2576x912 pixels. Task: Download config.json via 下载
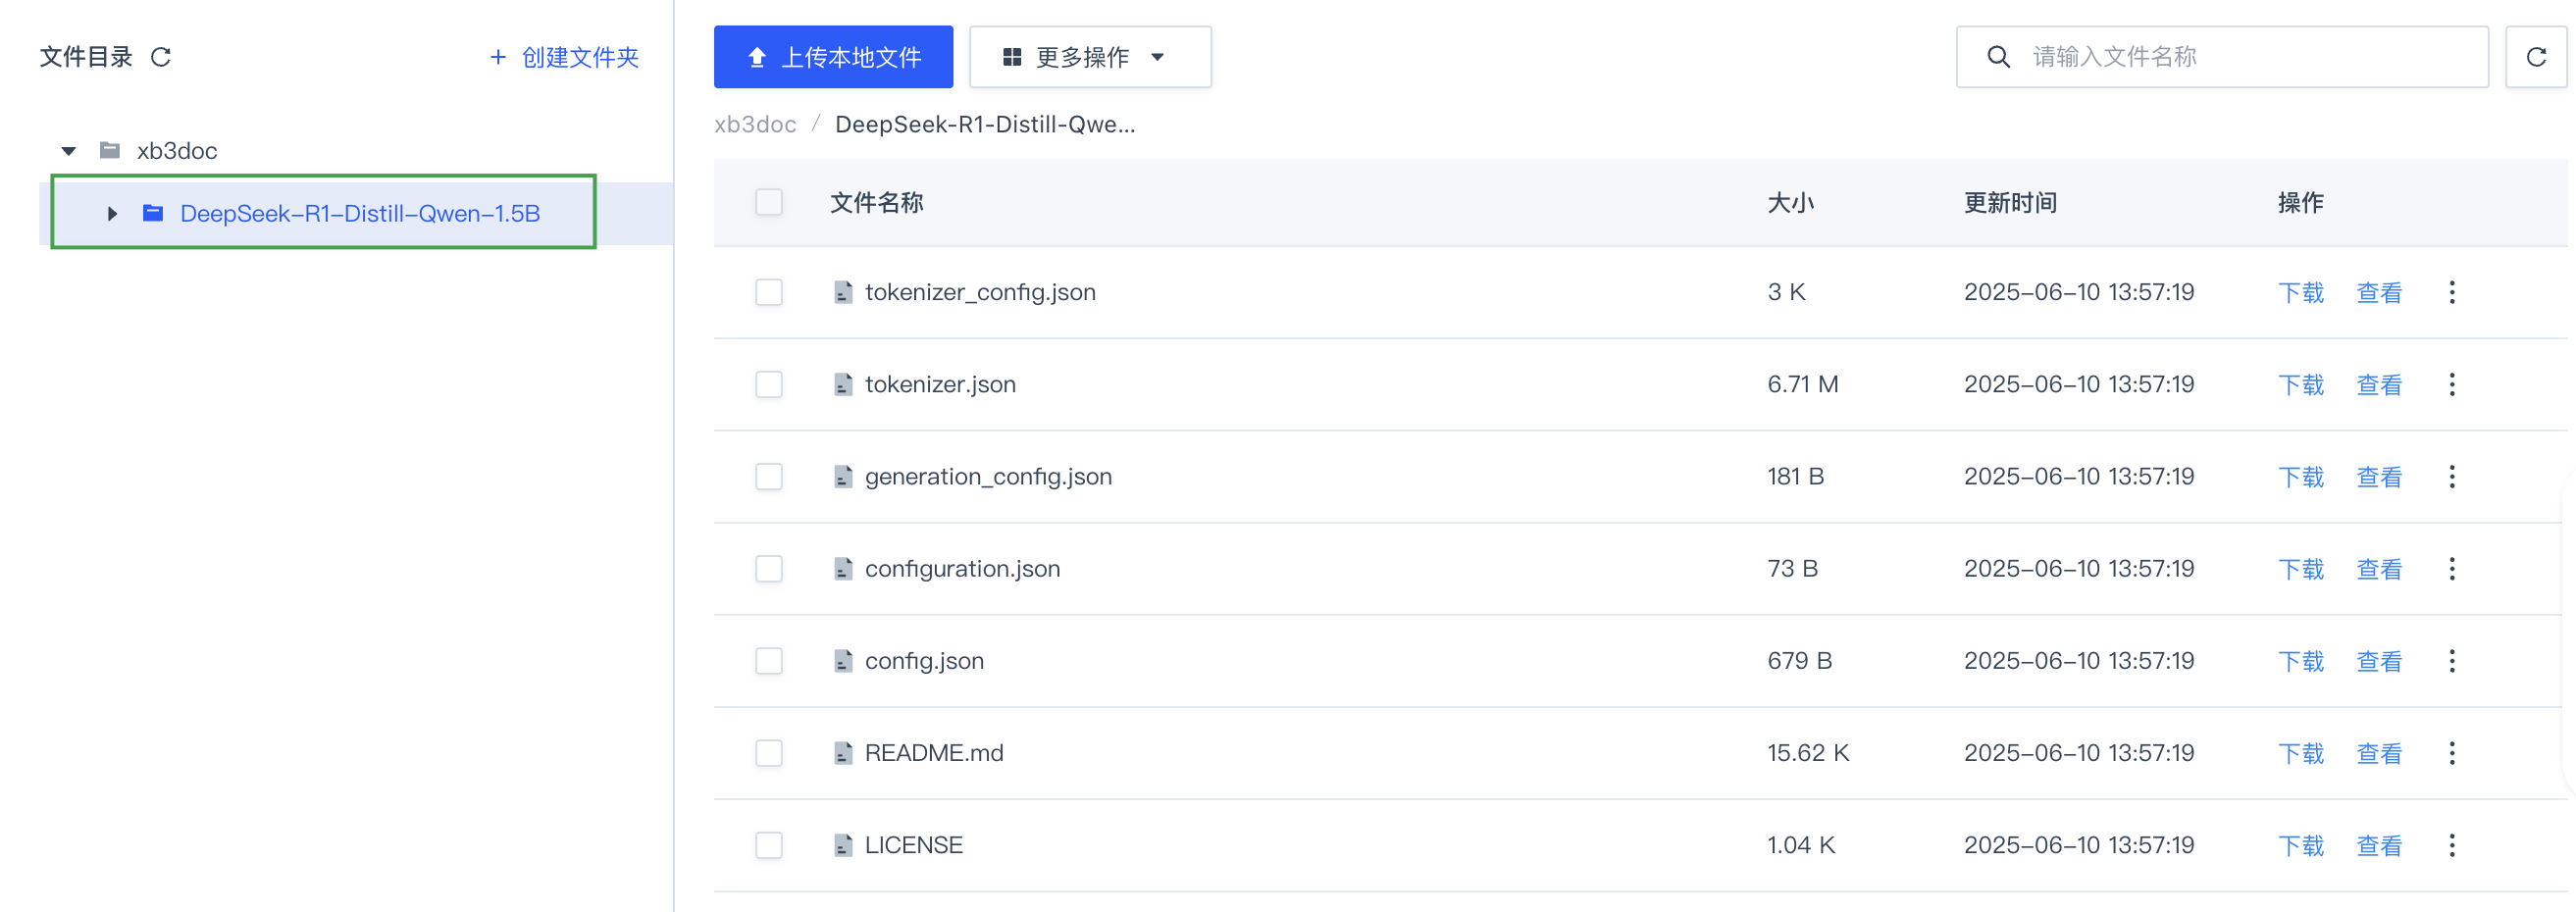(x=2301, y=661)
